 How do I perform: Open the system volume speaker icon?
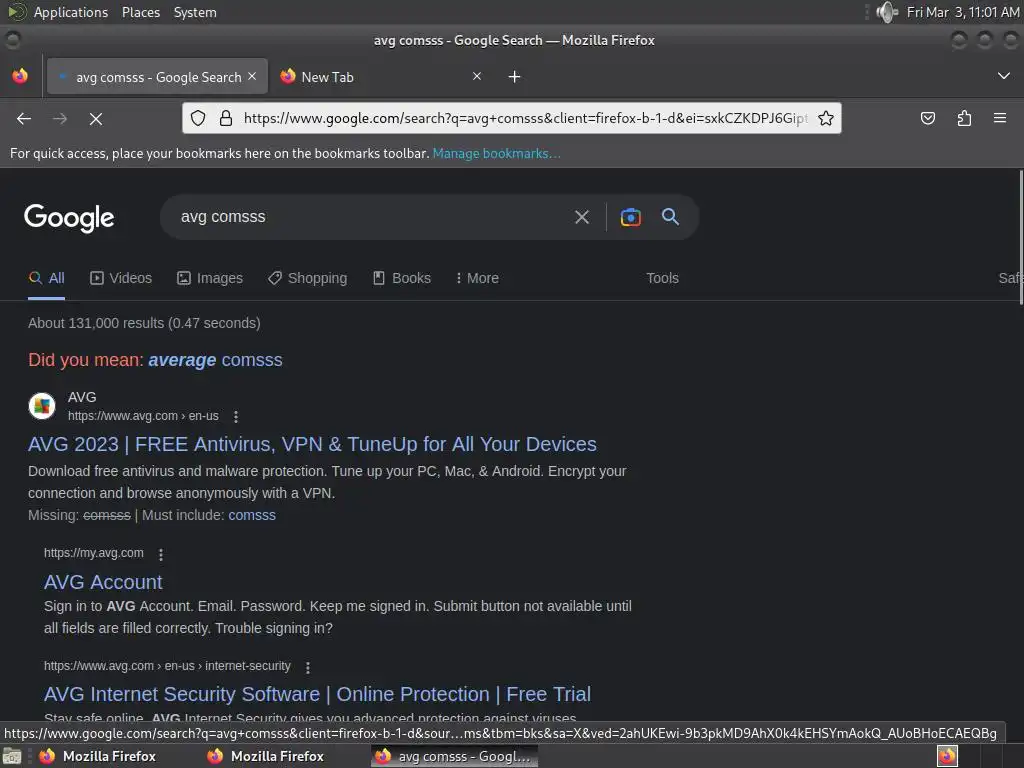[886, 12]
